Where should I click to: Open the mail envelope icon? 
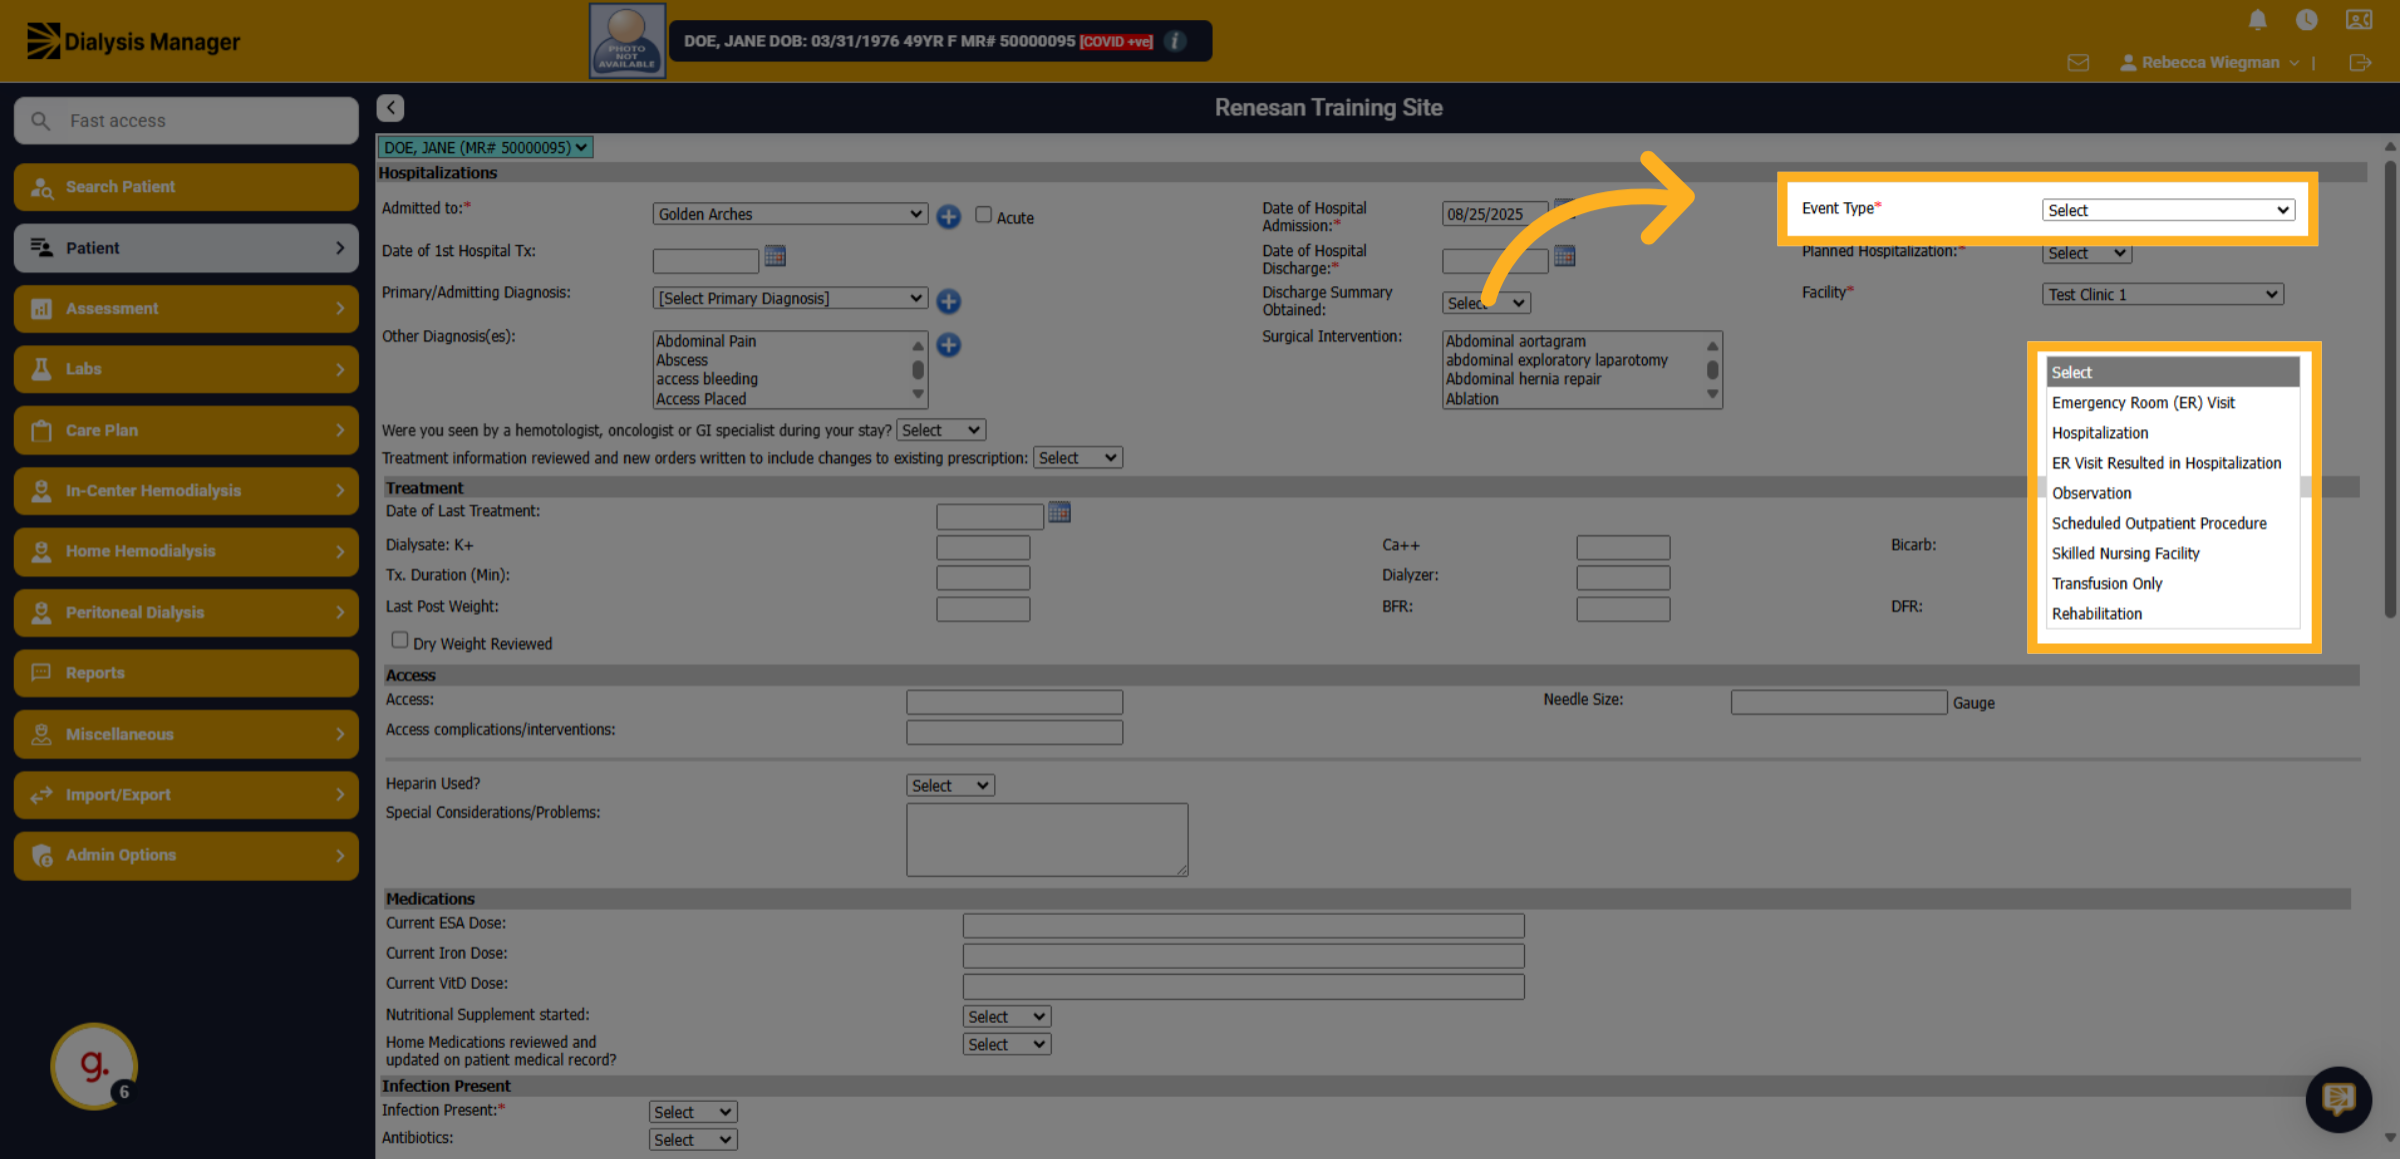pyautogui.click(x=2078, y=63)
